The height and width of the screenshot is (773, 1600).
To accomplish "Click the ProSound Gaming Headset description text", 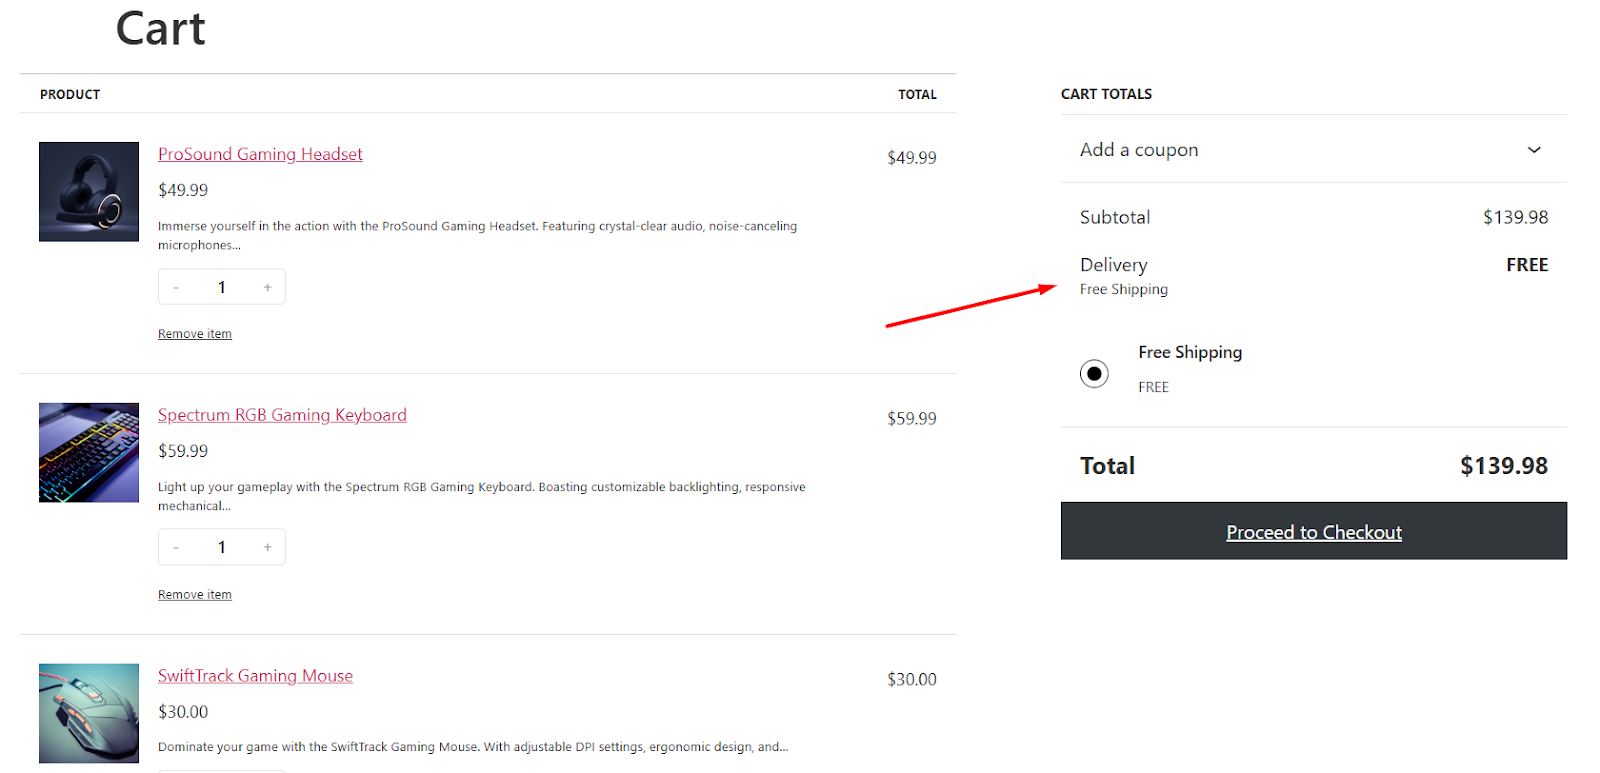I will click(x=477, y=236).
